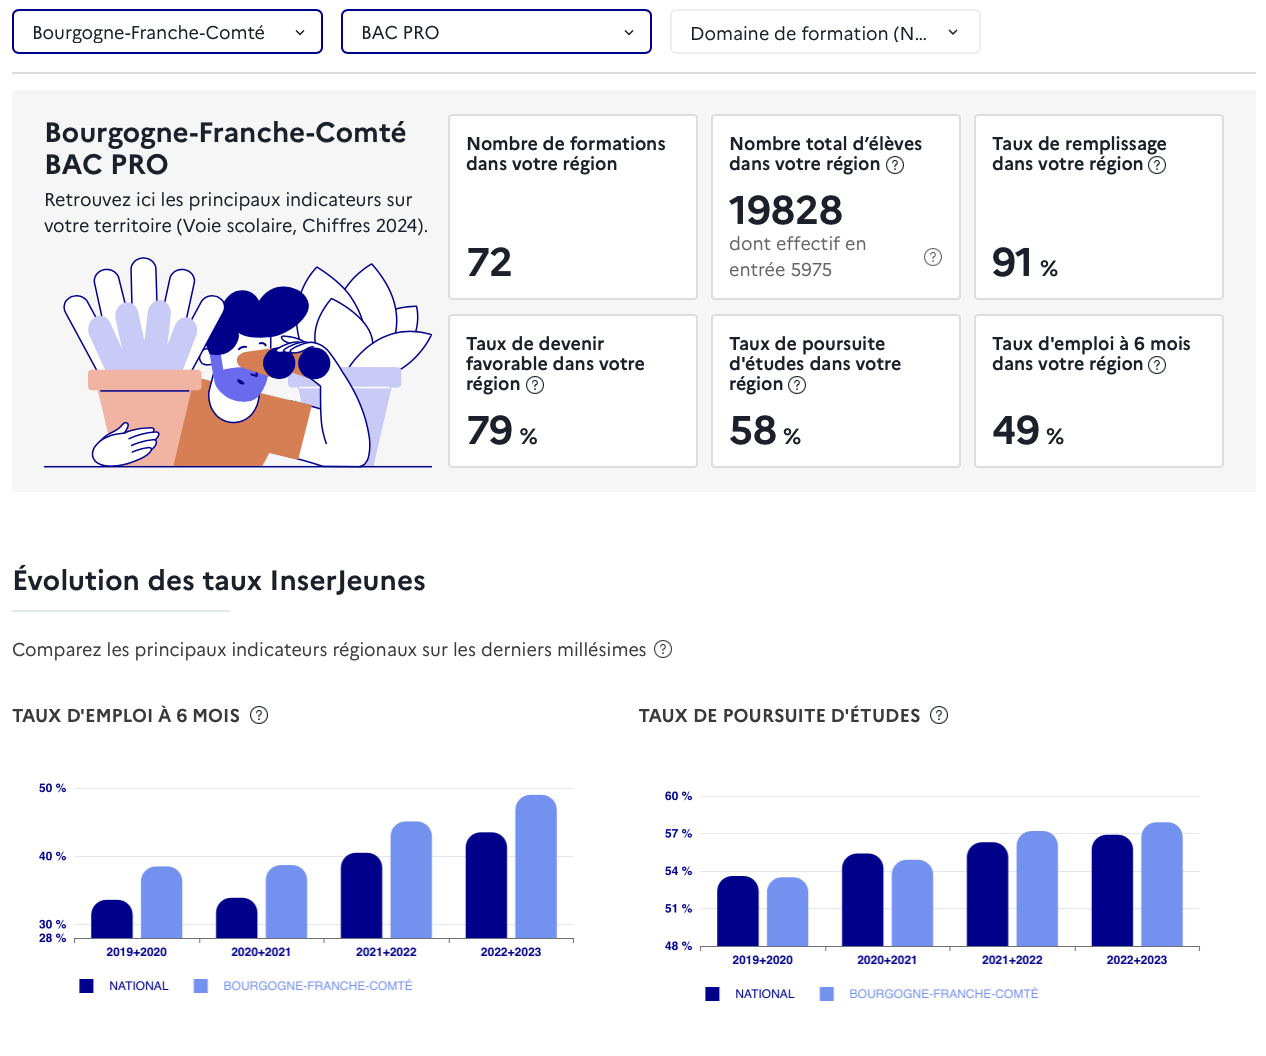The image size is (1266, 1056).
Task: Click the 2020+2021 axis label in poursuite d'études chart
Action: coord(887,960)
